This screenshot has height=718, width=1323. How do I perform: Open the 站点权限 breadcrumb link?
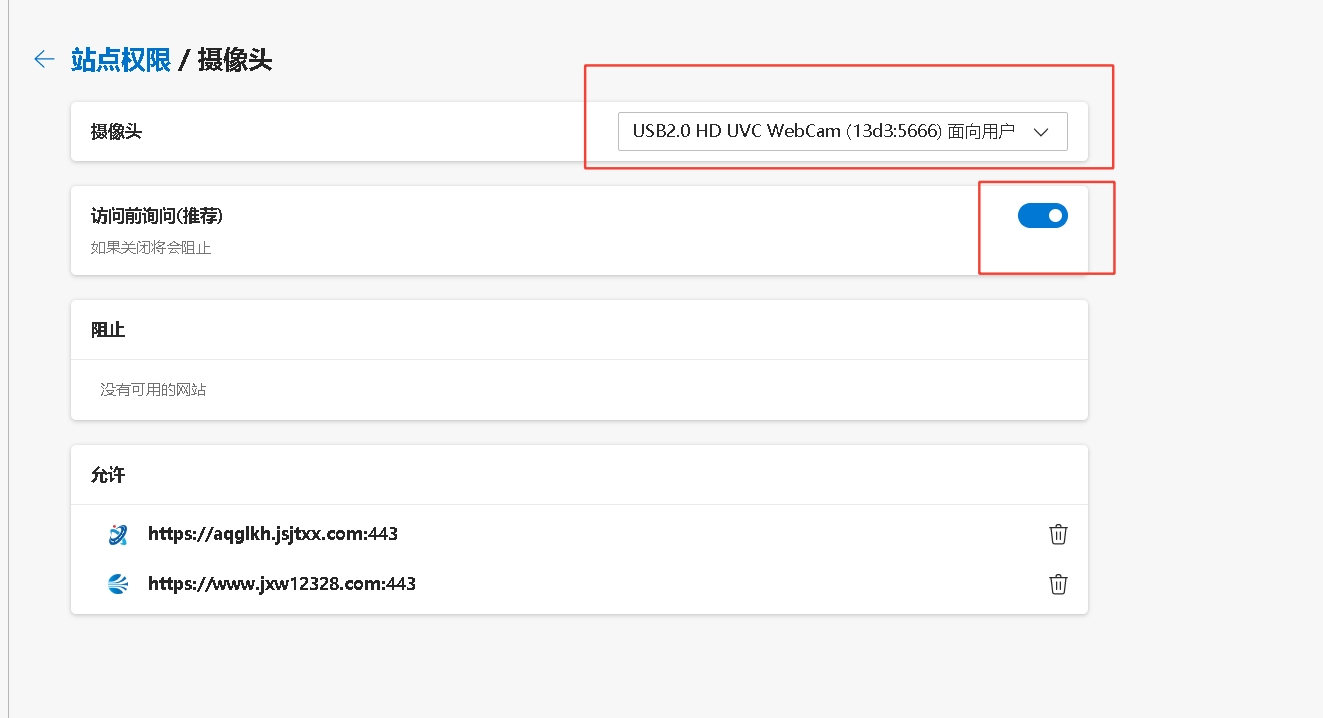(x=121, y=60)
